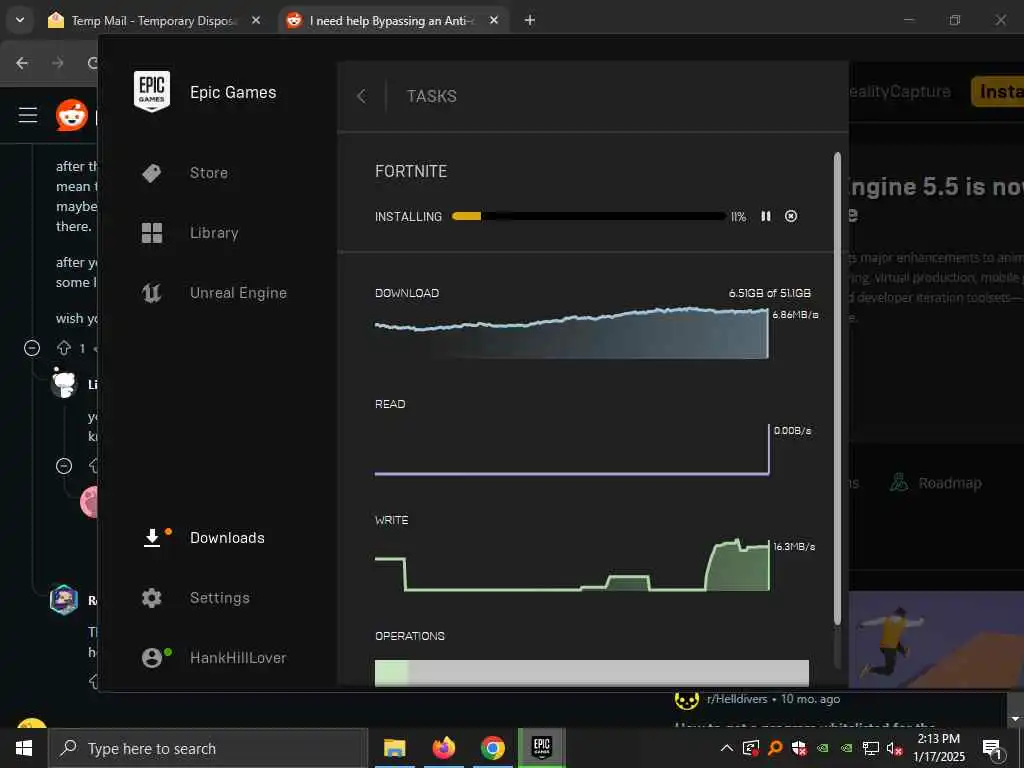Image resolution: width=1024 pixels, height=768 pixels.
Task: Click the Tasks panel vertical scrollbar
Action: pos(837,389)
